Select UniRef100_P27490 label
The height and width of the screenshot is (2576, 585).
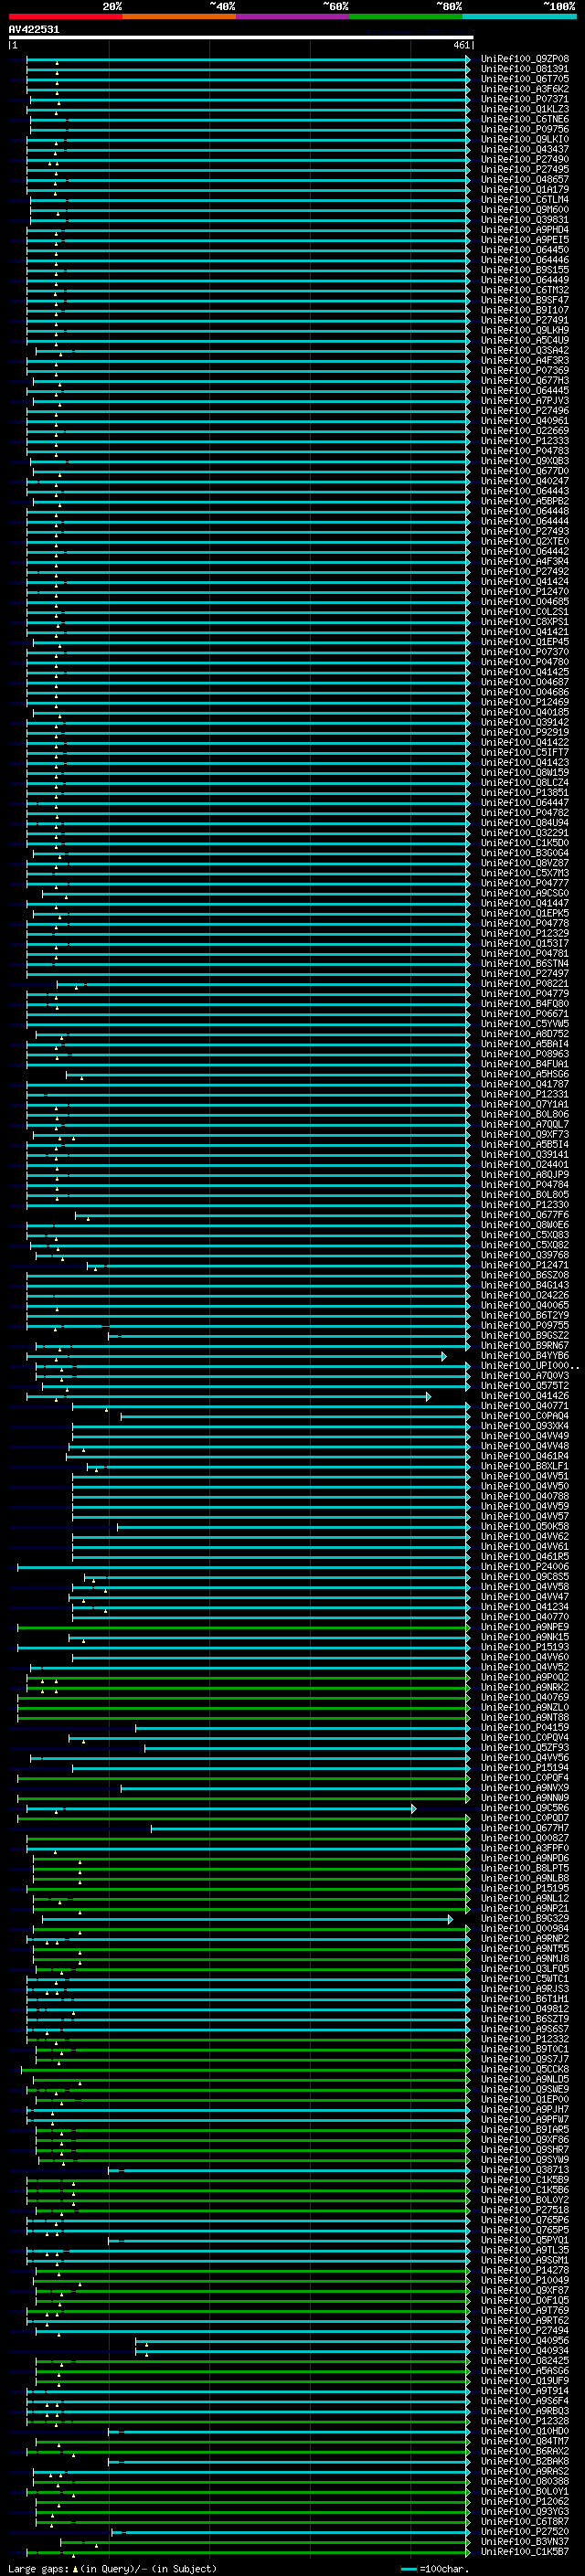(525, 159)
